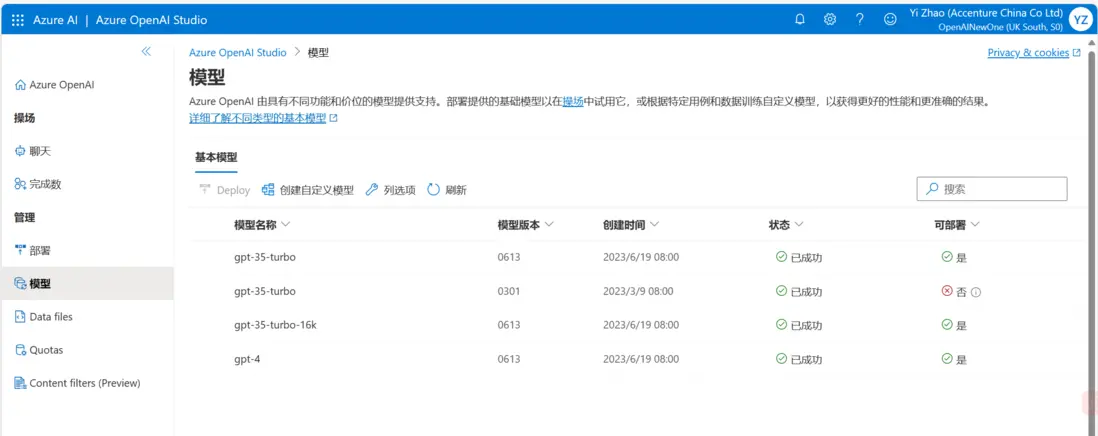Select 模型 in the sidebar
The height and width of the screenshot is (436, 1098).
point(87,283)
